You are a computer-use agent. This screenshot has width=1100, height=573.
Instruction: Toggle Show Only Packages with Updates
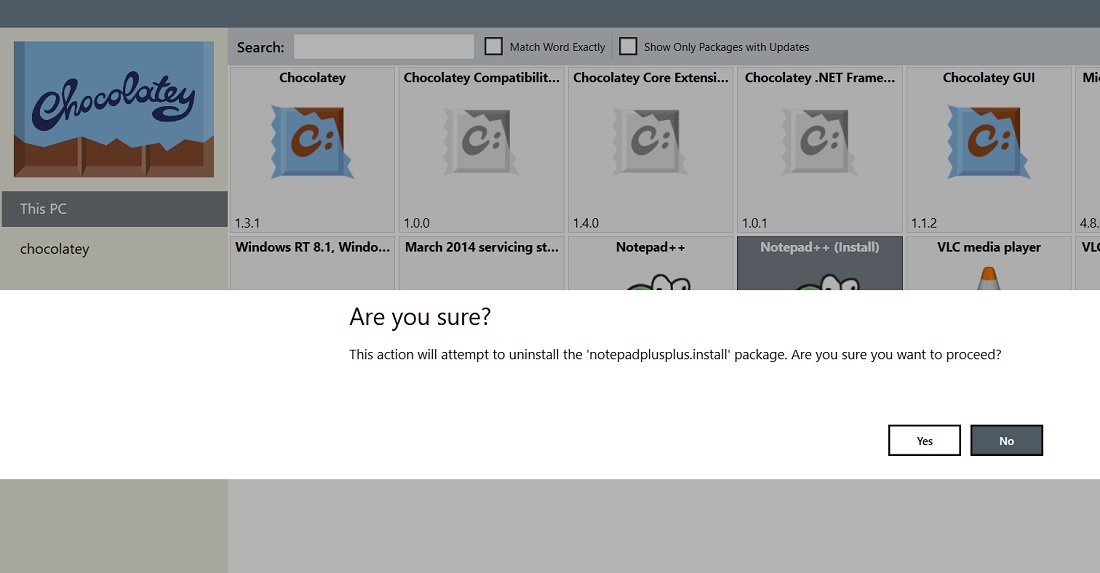click(x=628, y=46)
